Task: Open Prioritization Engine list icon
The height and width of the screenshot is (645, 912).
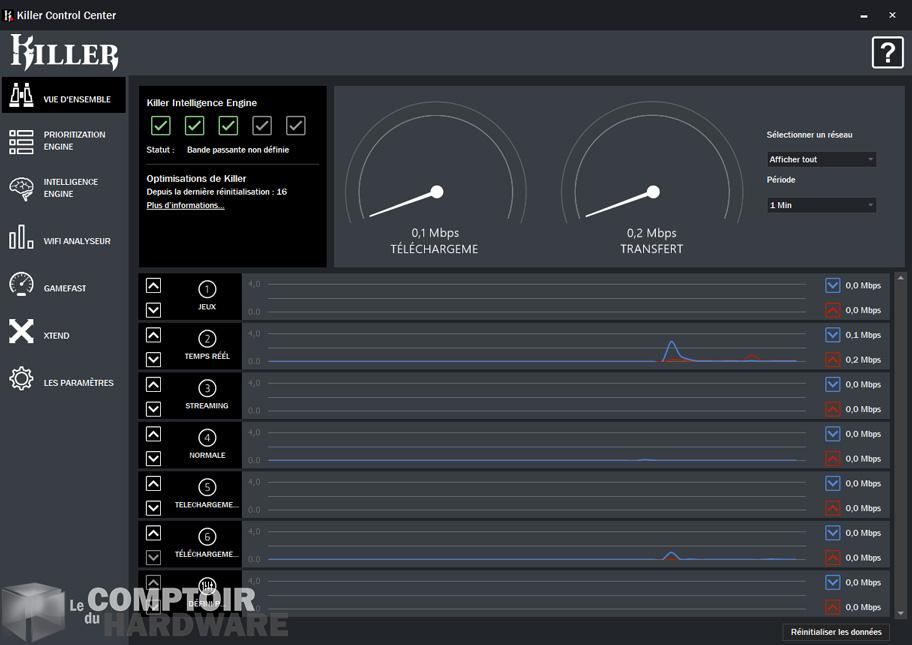Action: click(21, 142)
